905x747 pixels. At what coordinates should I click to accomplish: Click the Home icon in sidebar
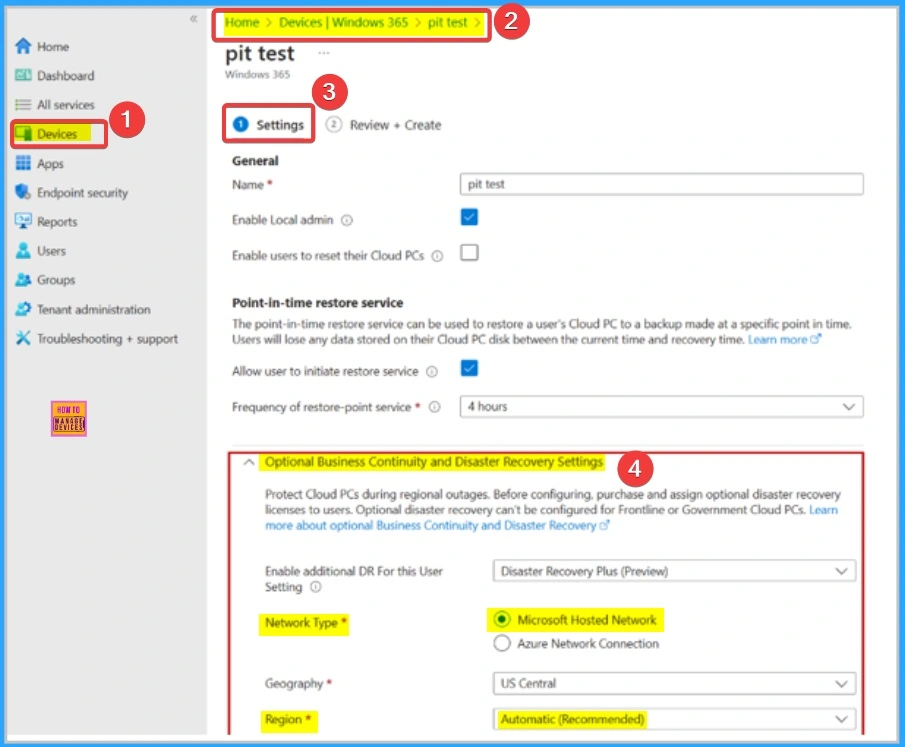pyautogui.click(x=23, y=46)
